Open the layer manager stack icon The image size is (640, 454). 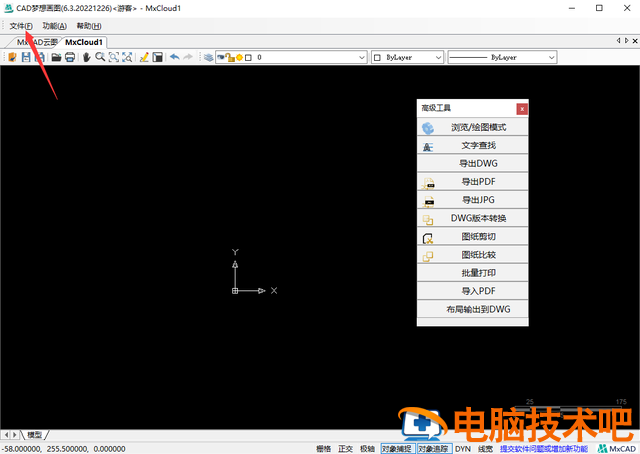(209, 57)
